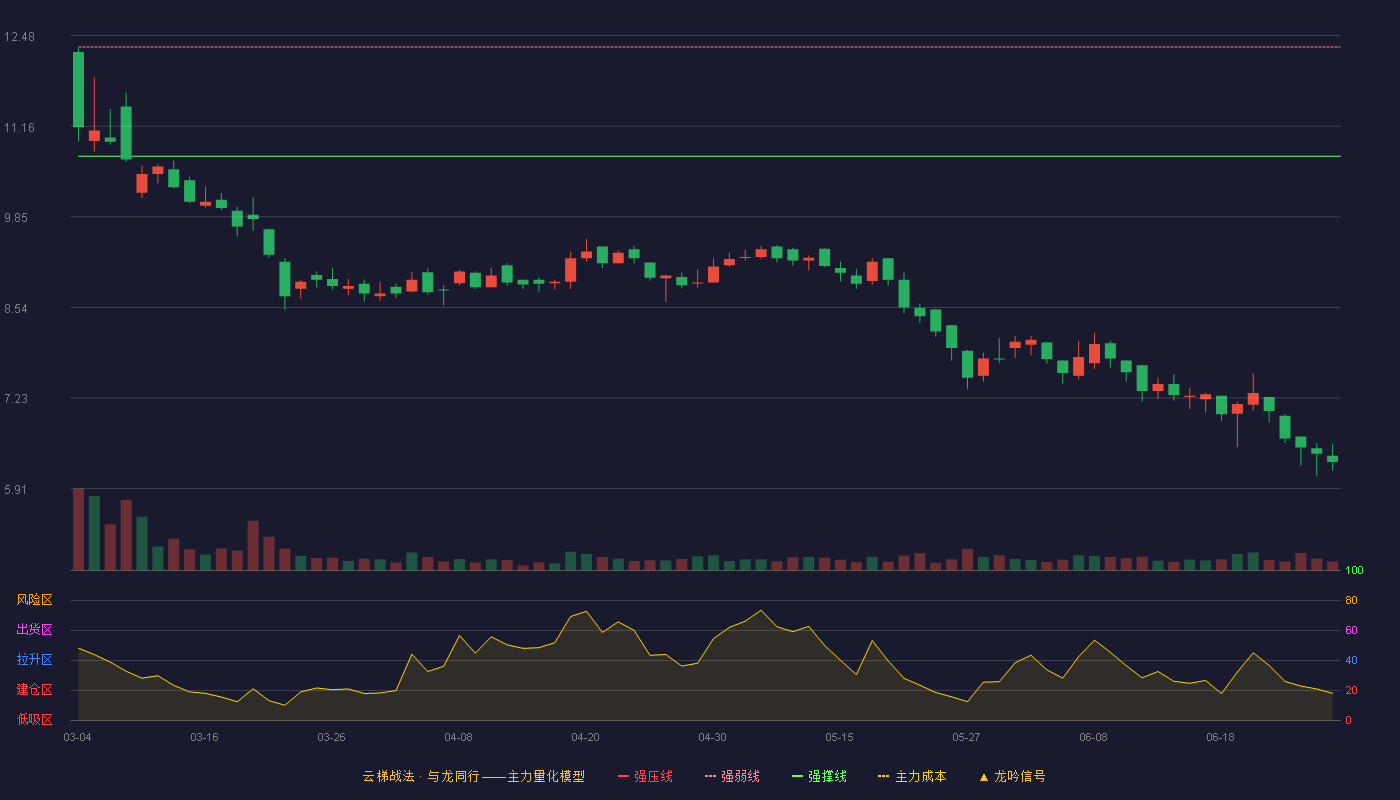
Task: Click the 04-08 date label
Action: [x=458, y=737]
